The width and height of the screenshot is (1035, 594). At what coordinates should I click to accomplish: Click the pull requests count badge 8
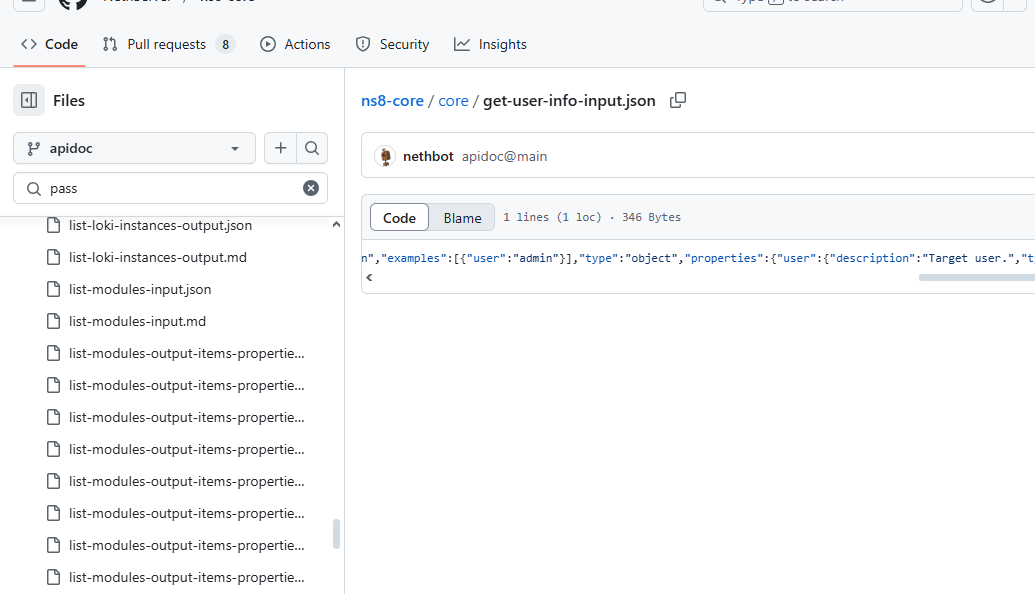tap(225, 44)
